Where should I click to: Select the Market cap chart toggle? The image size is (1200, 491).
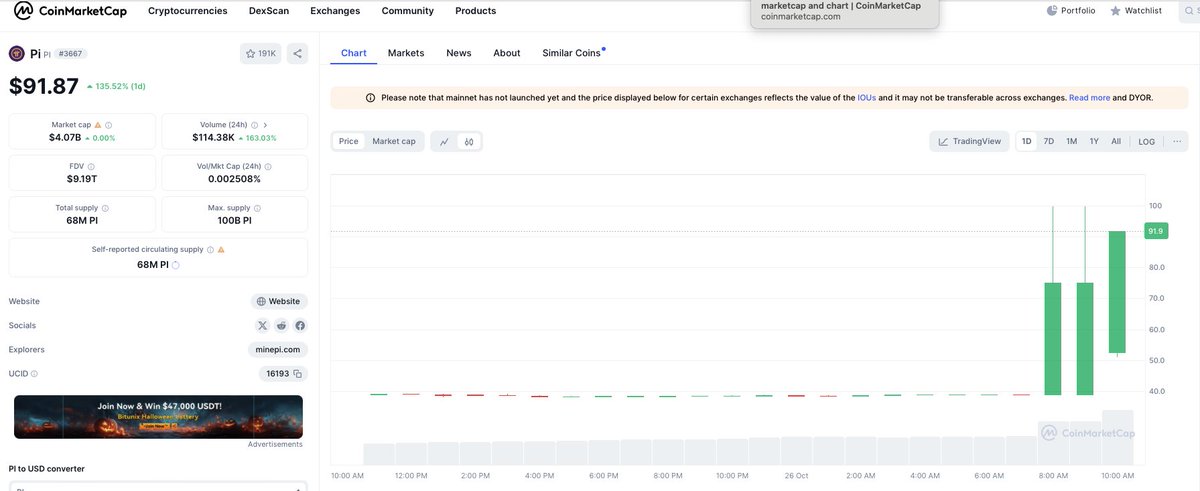394,142
